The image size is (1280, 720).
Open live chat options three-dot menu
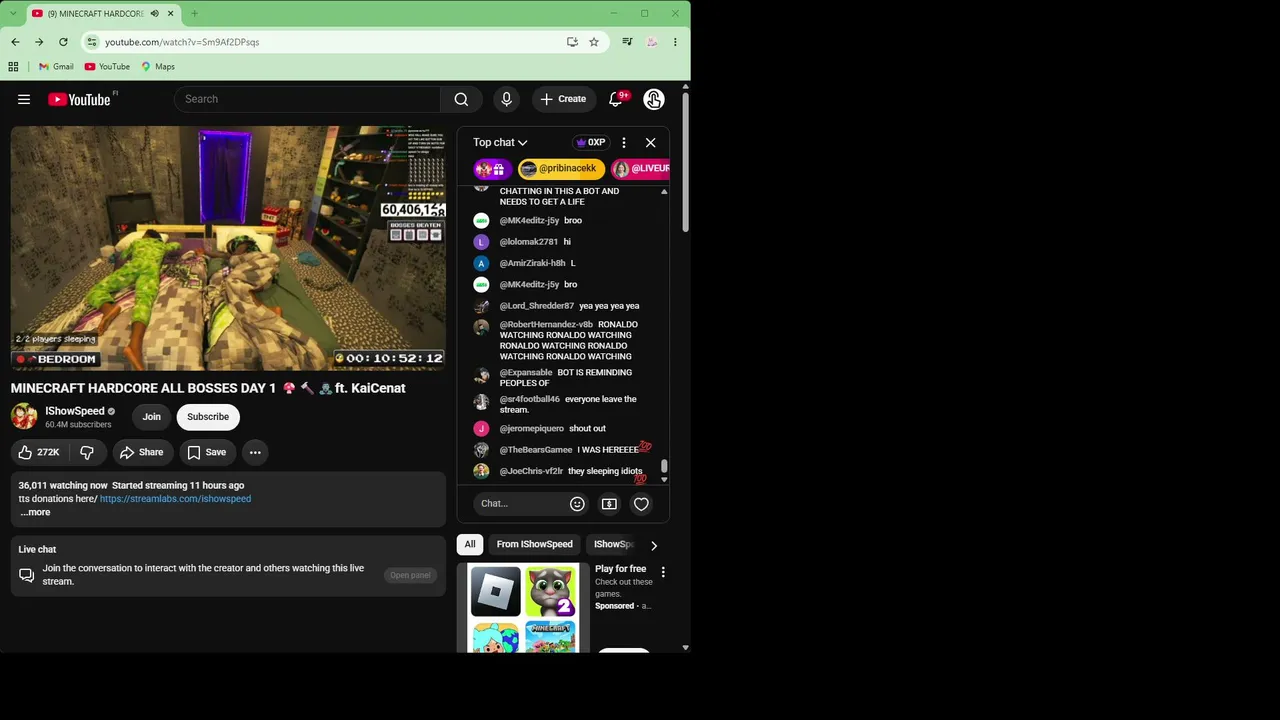624,143
